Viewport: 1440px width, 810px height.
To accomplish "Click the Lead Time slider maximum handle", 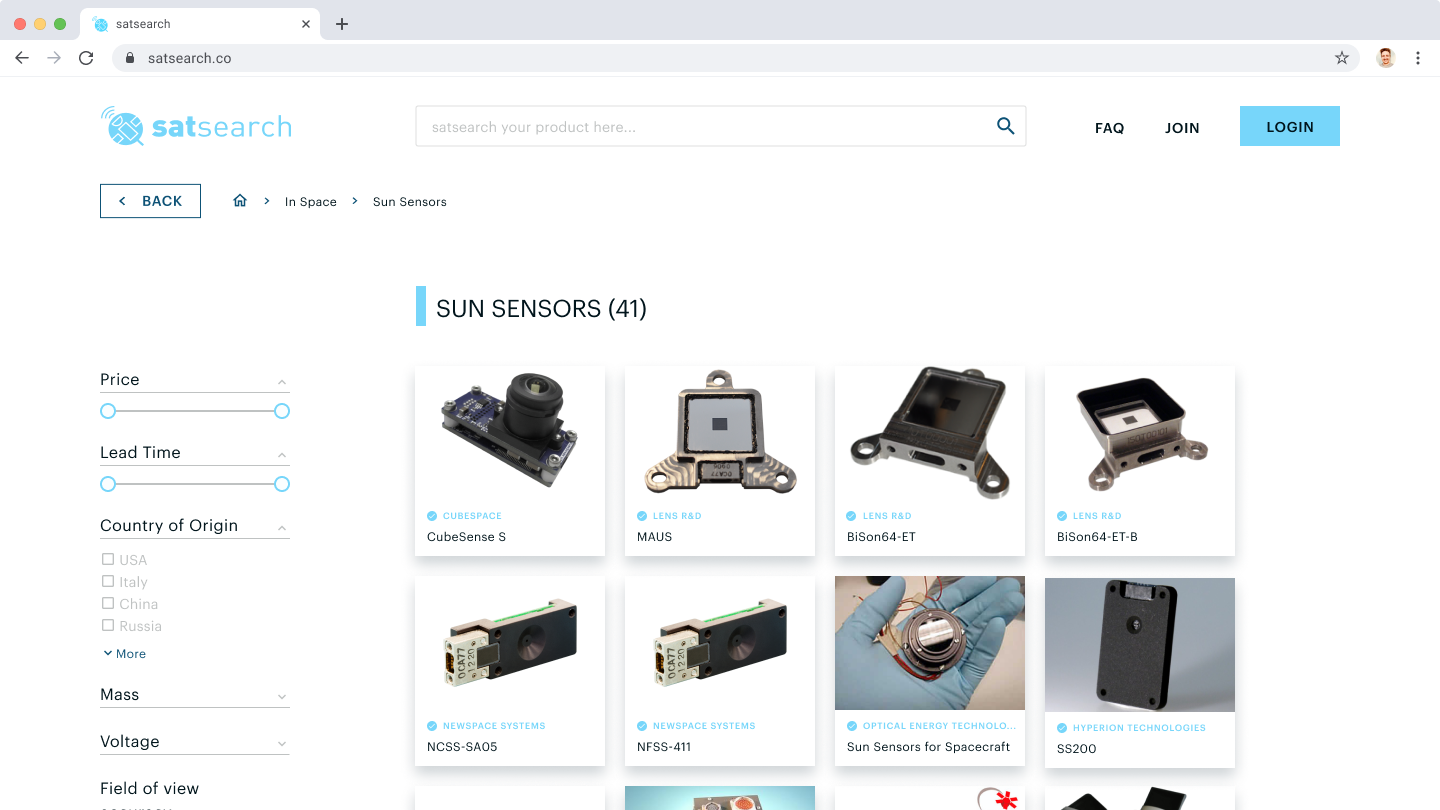I will tap(282, 484).
